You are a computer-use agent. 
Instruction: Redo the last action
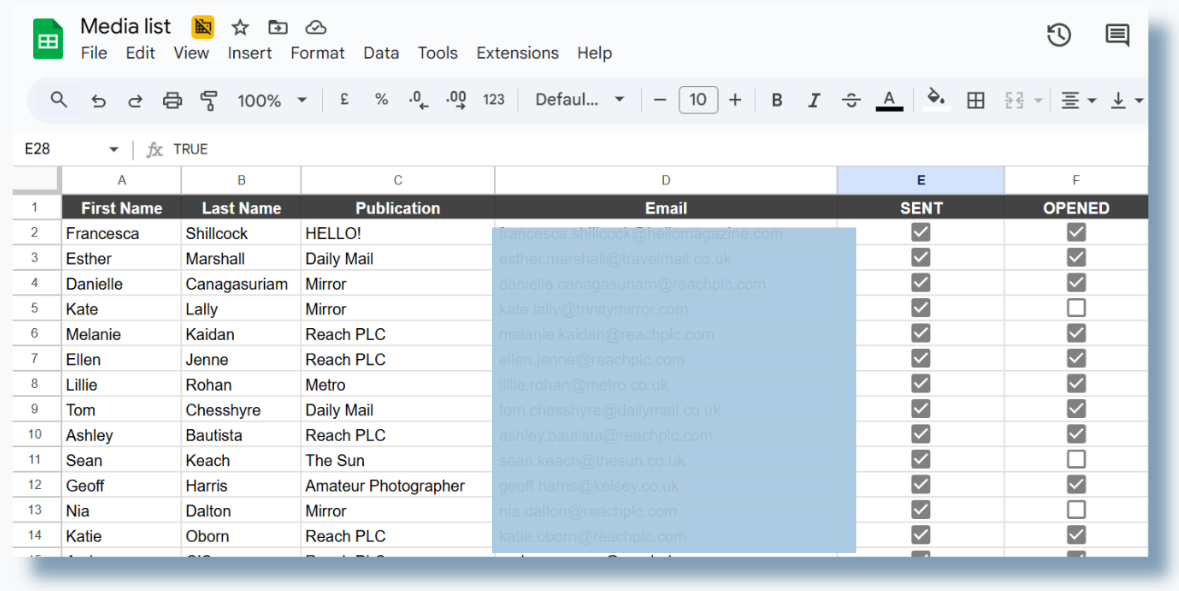click(135, 100)
